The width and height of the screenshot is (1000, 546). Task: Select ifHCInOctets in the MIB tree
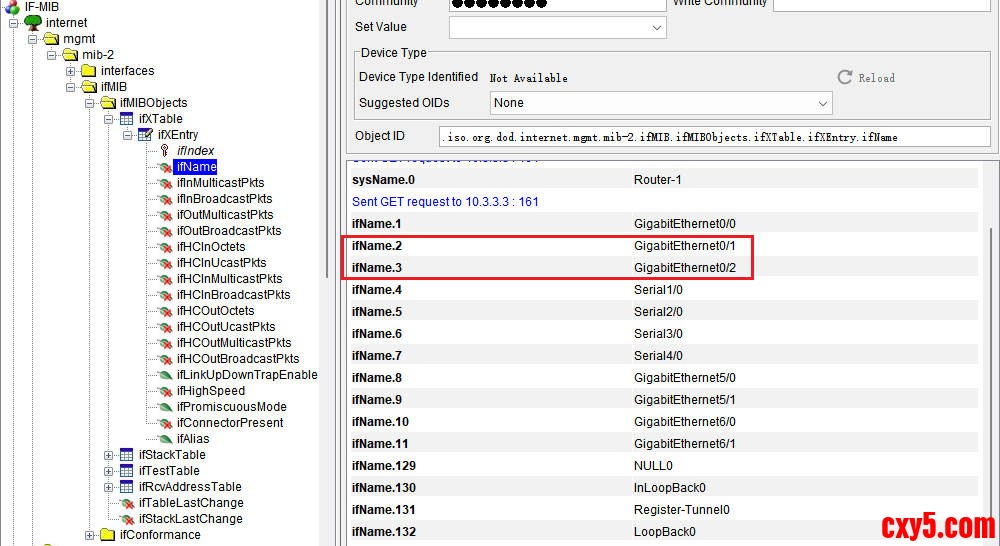pos(210,247)
